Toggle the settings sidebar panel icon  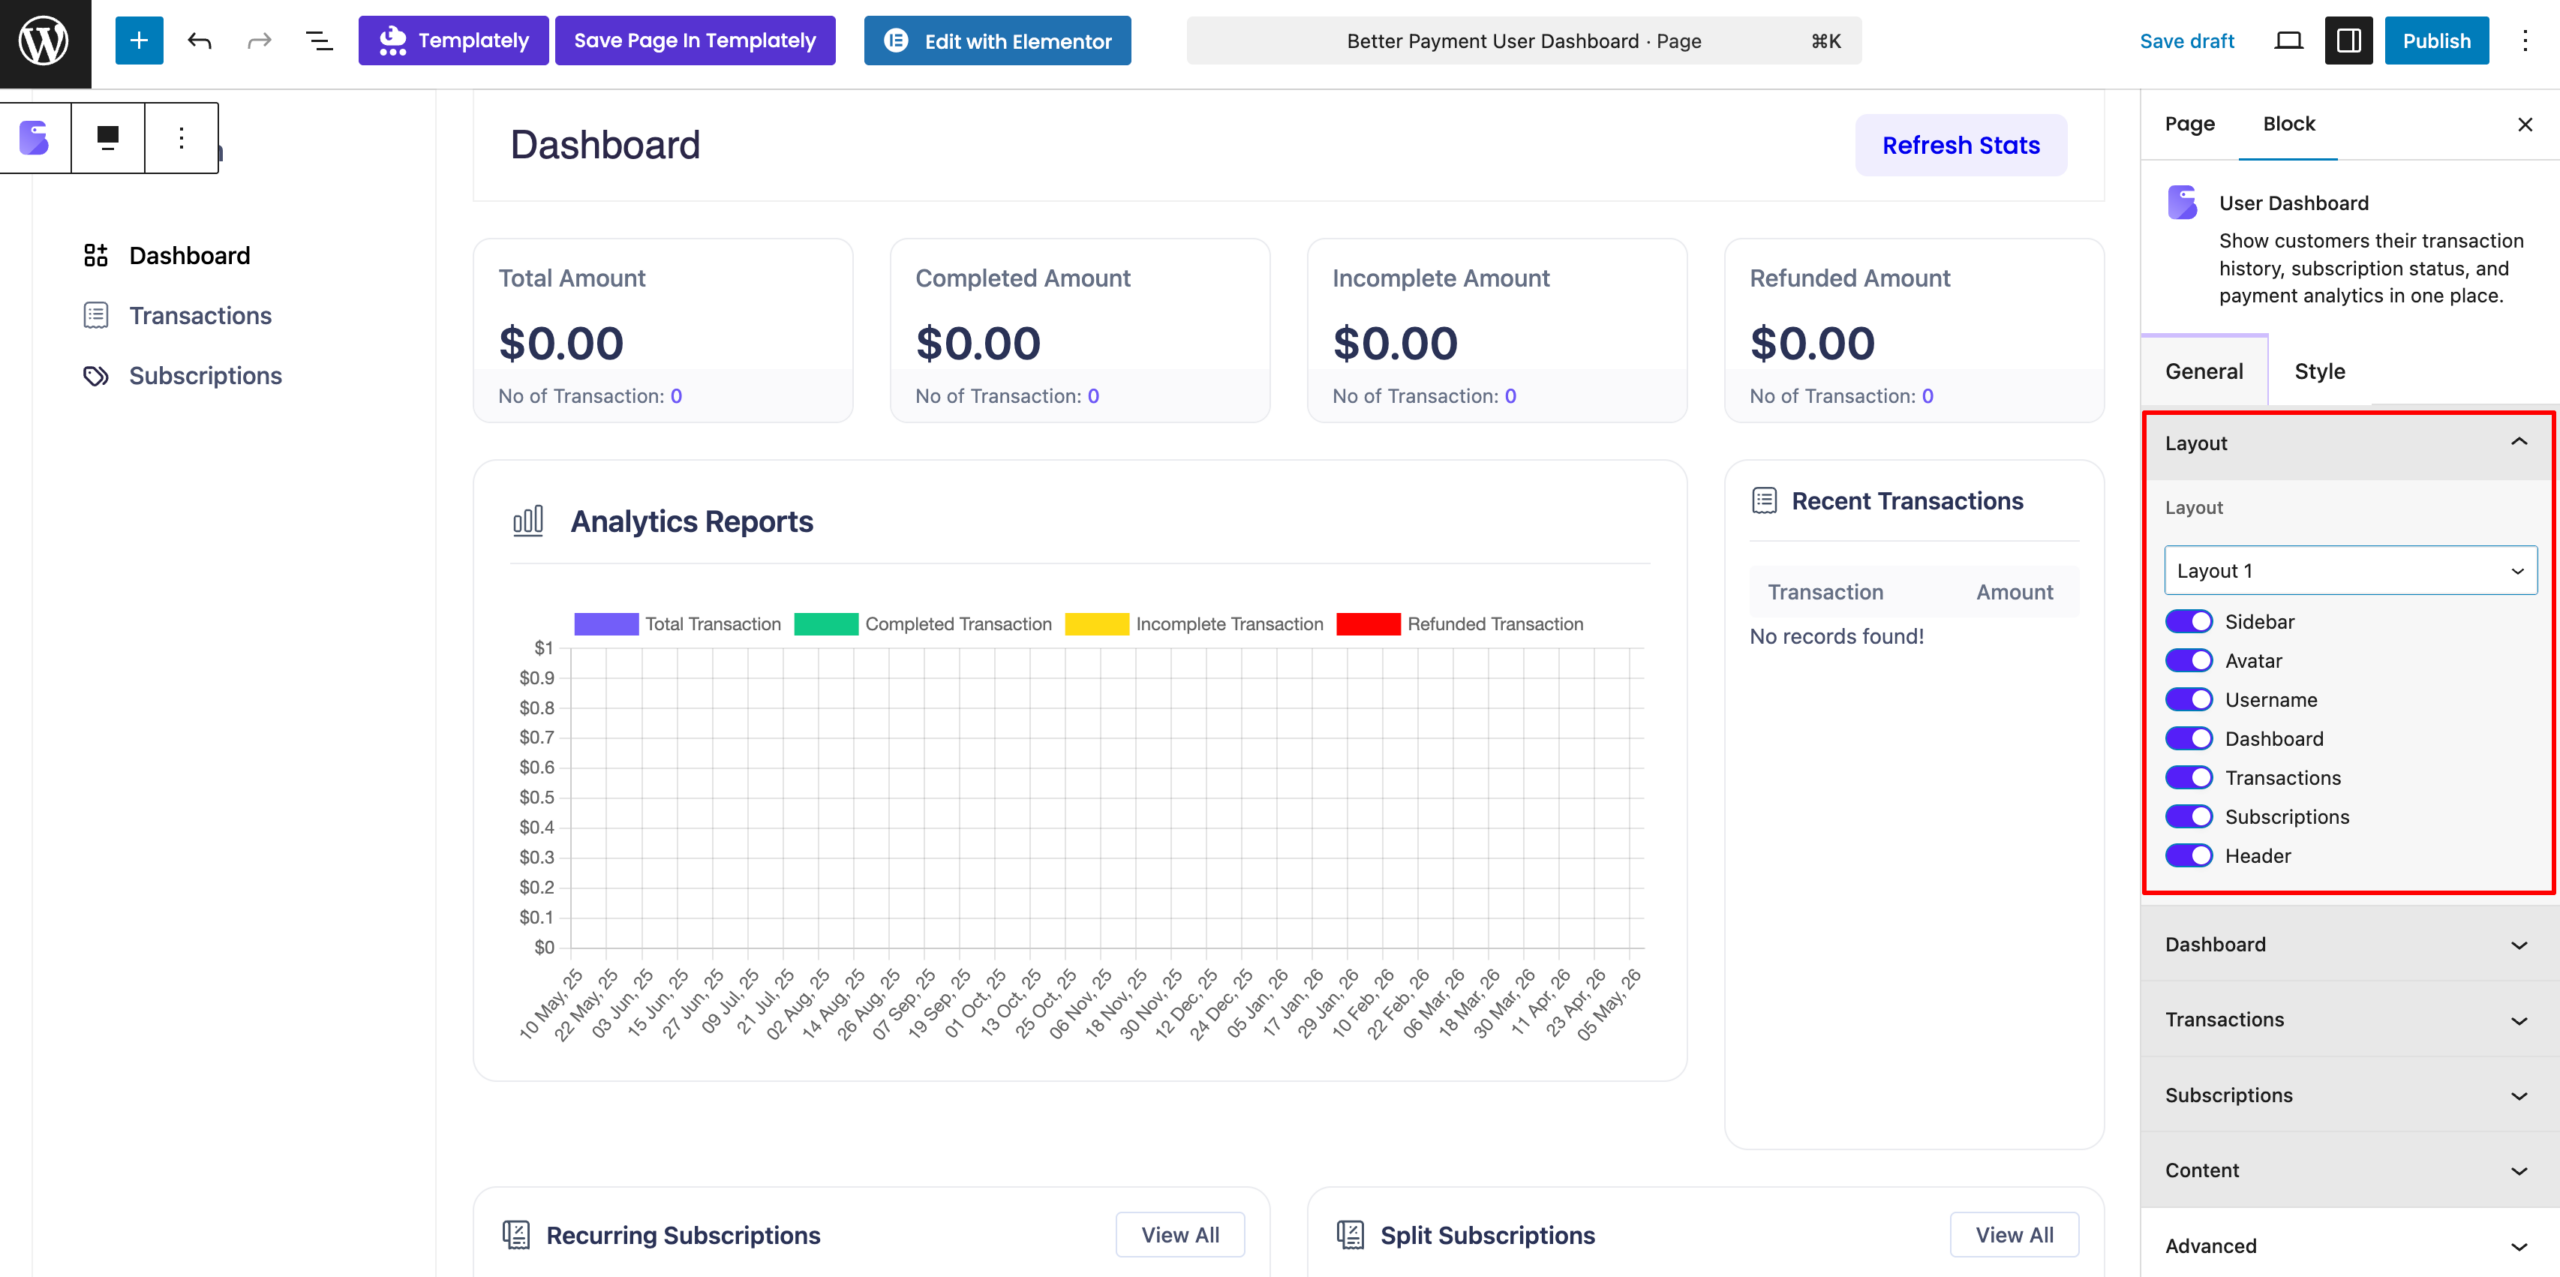pyautogui.click(x=2349, y=41)
